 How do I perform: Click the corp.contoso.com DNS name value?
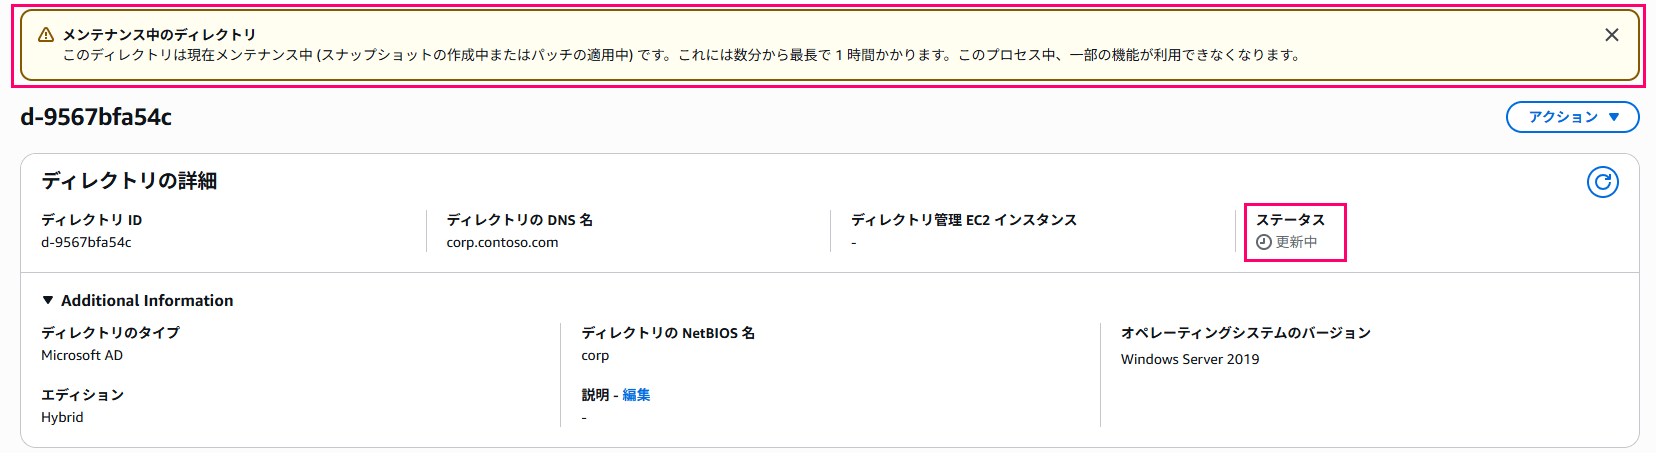tap(502, 243)
